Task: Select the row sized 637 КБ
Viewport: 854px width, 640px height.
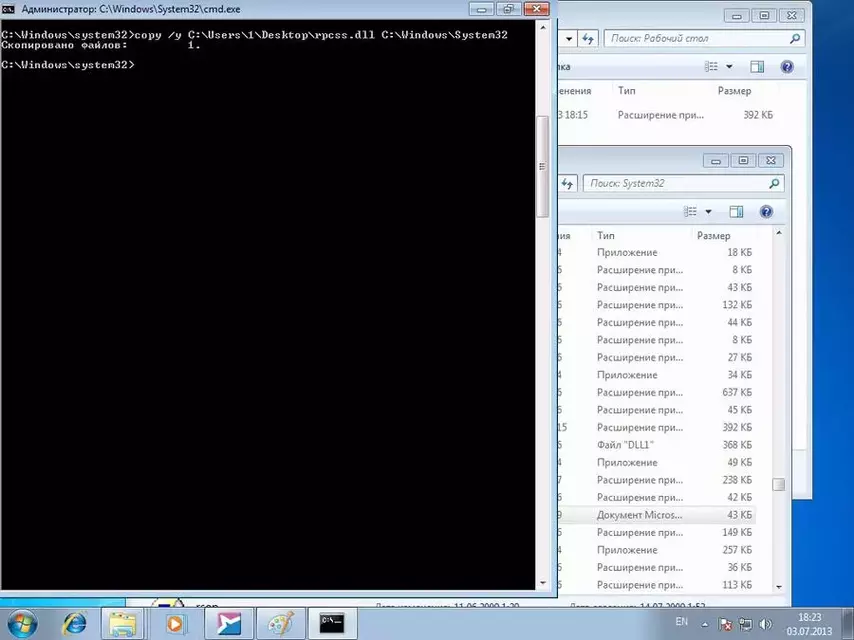Action: pyautogui.click(x=656, y=392)
